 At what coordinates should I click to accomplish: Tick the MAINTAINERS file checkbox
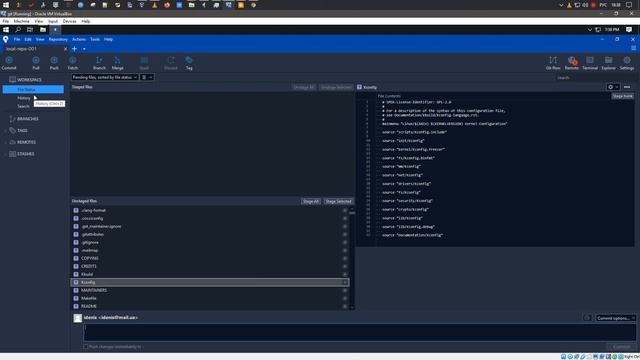[76, 290]
